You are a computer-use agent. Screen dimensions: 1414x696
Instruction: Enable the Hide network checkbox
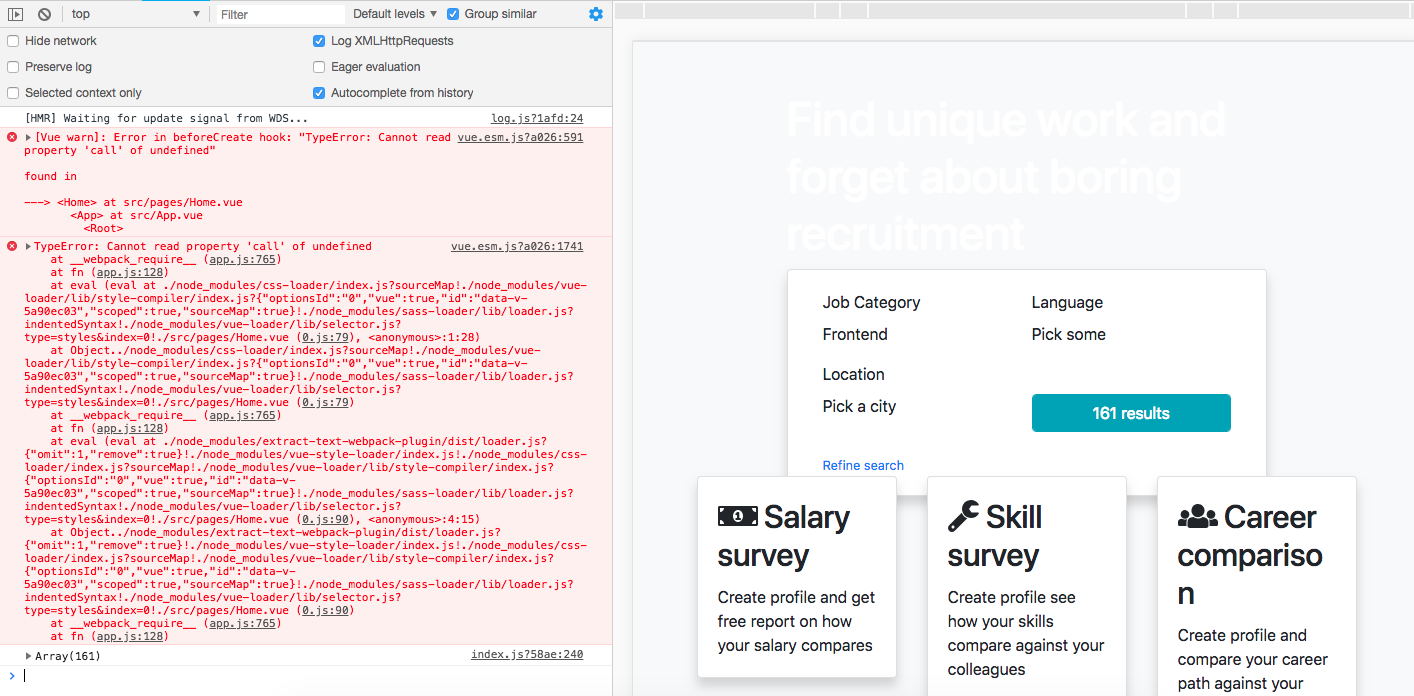tap(12, 41)
